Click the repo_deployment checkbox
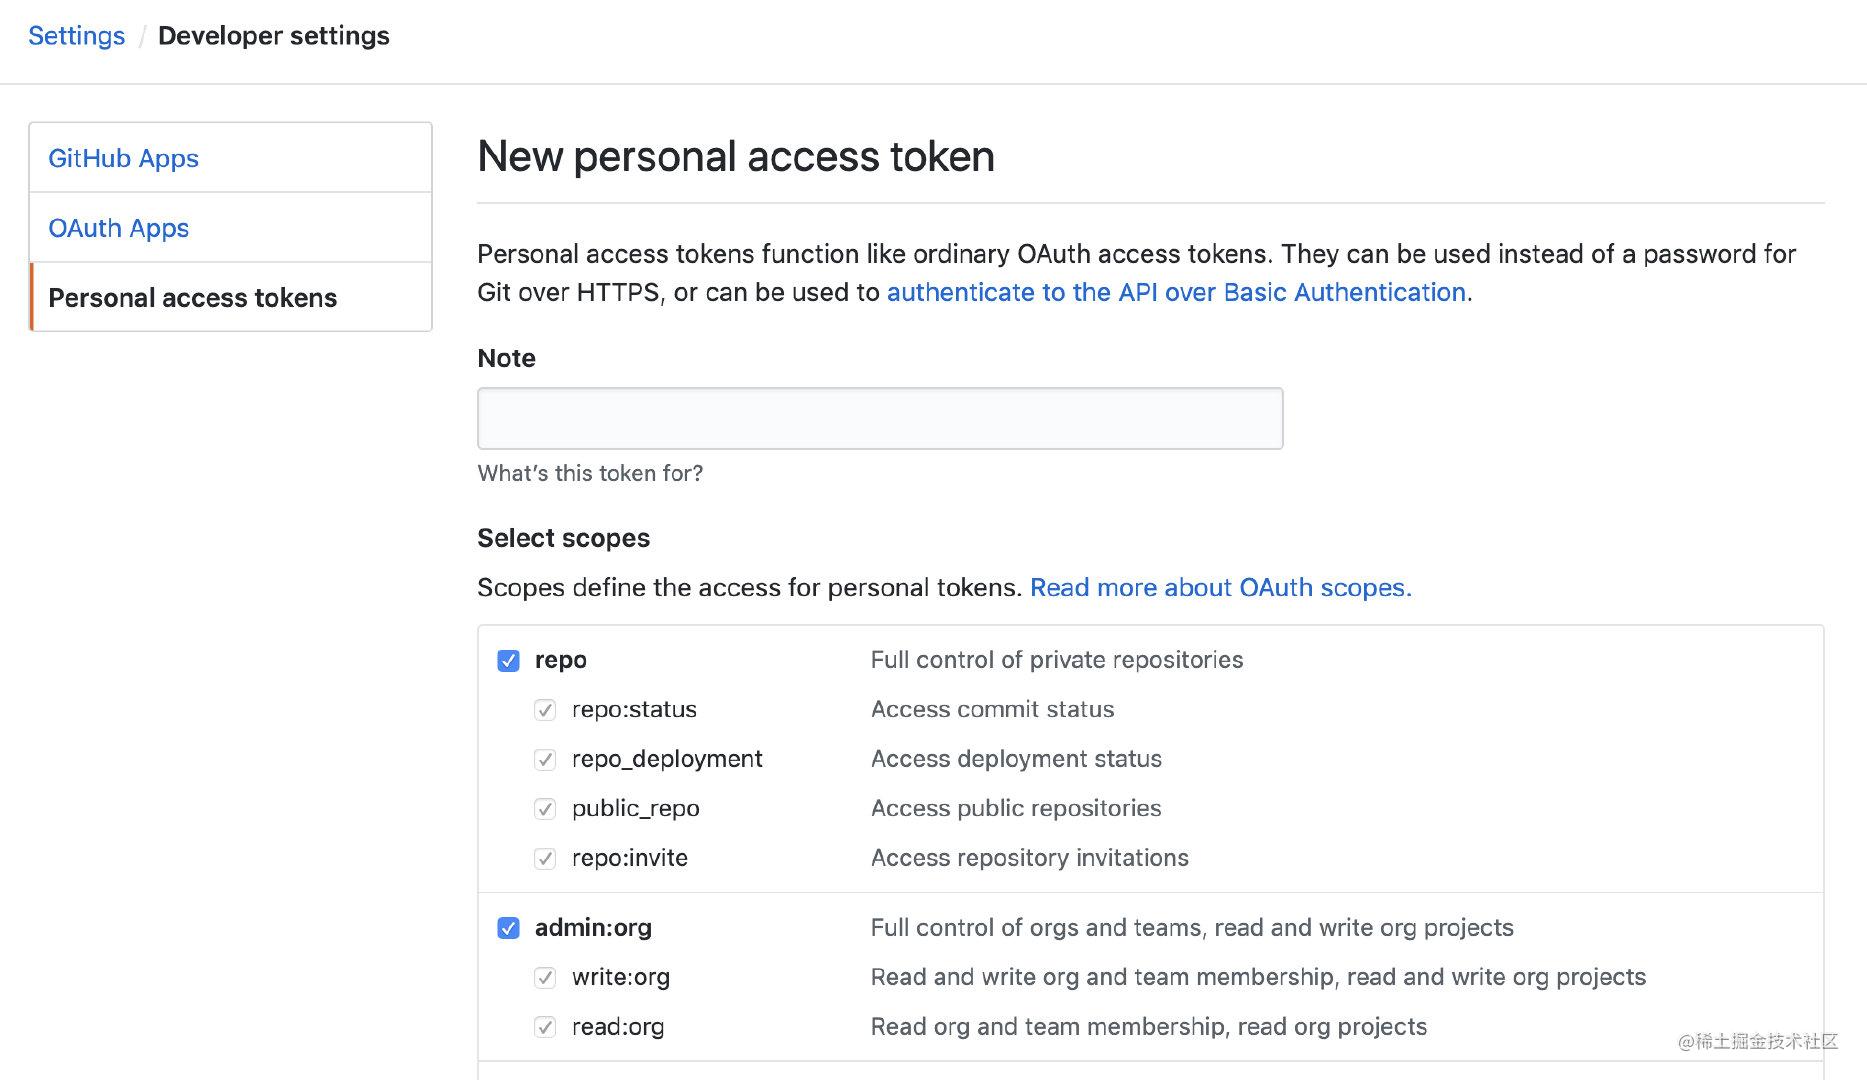The width and height of the screenshot is (1867, 1080). click(545, 760)
